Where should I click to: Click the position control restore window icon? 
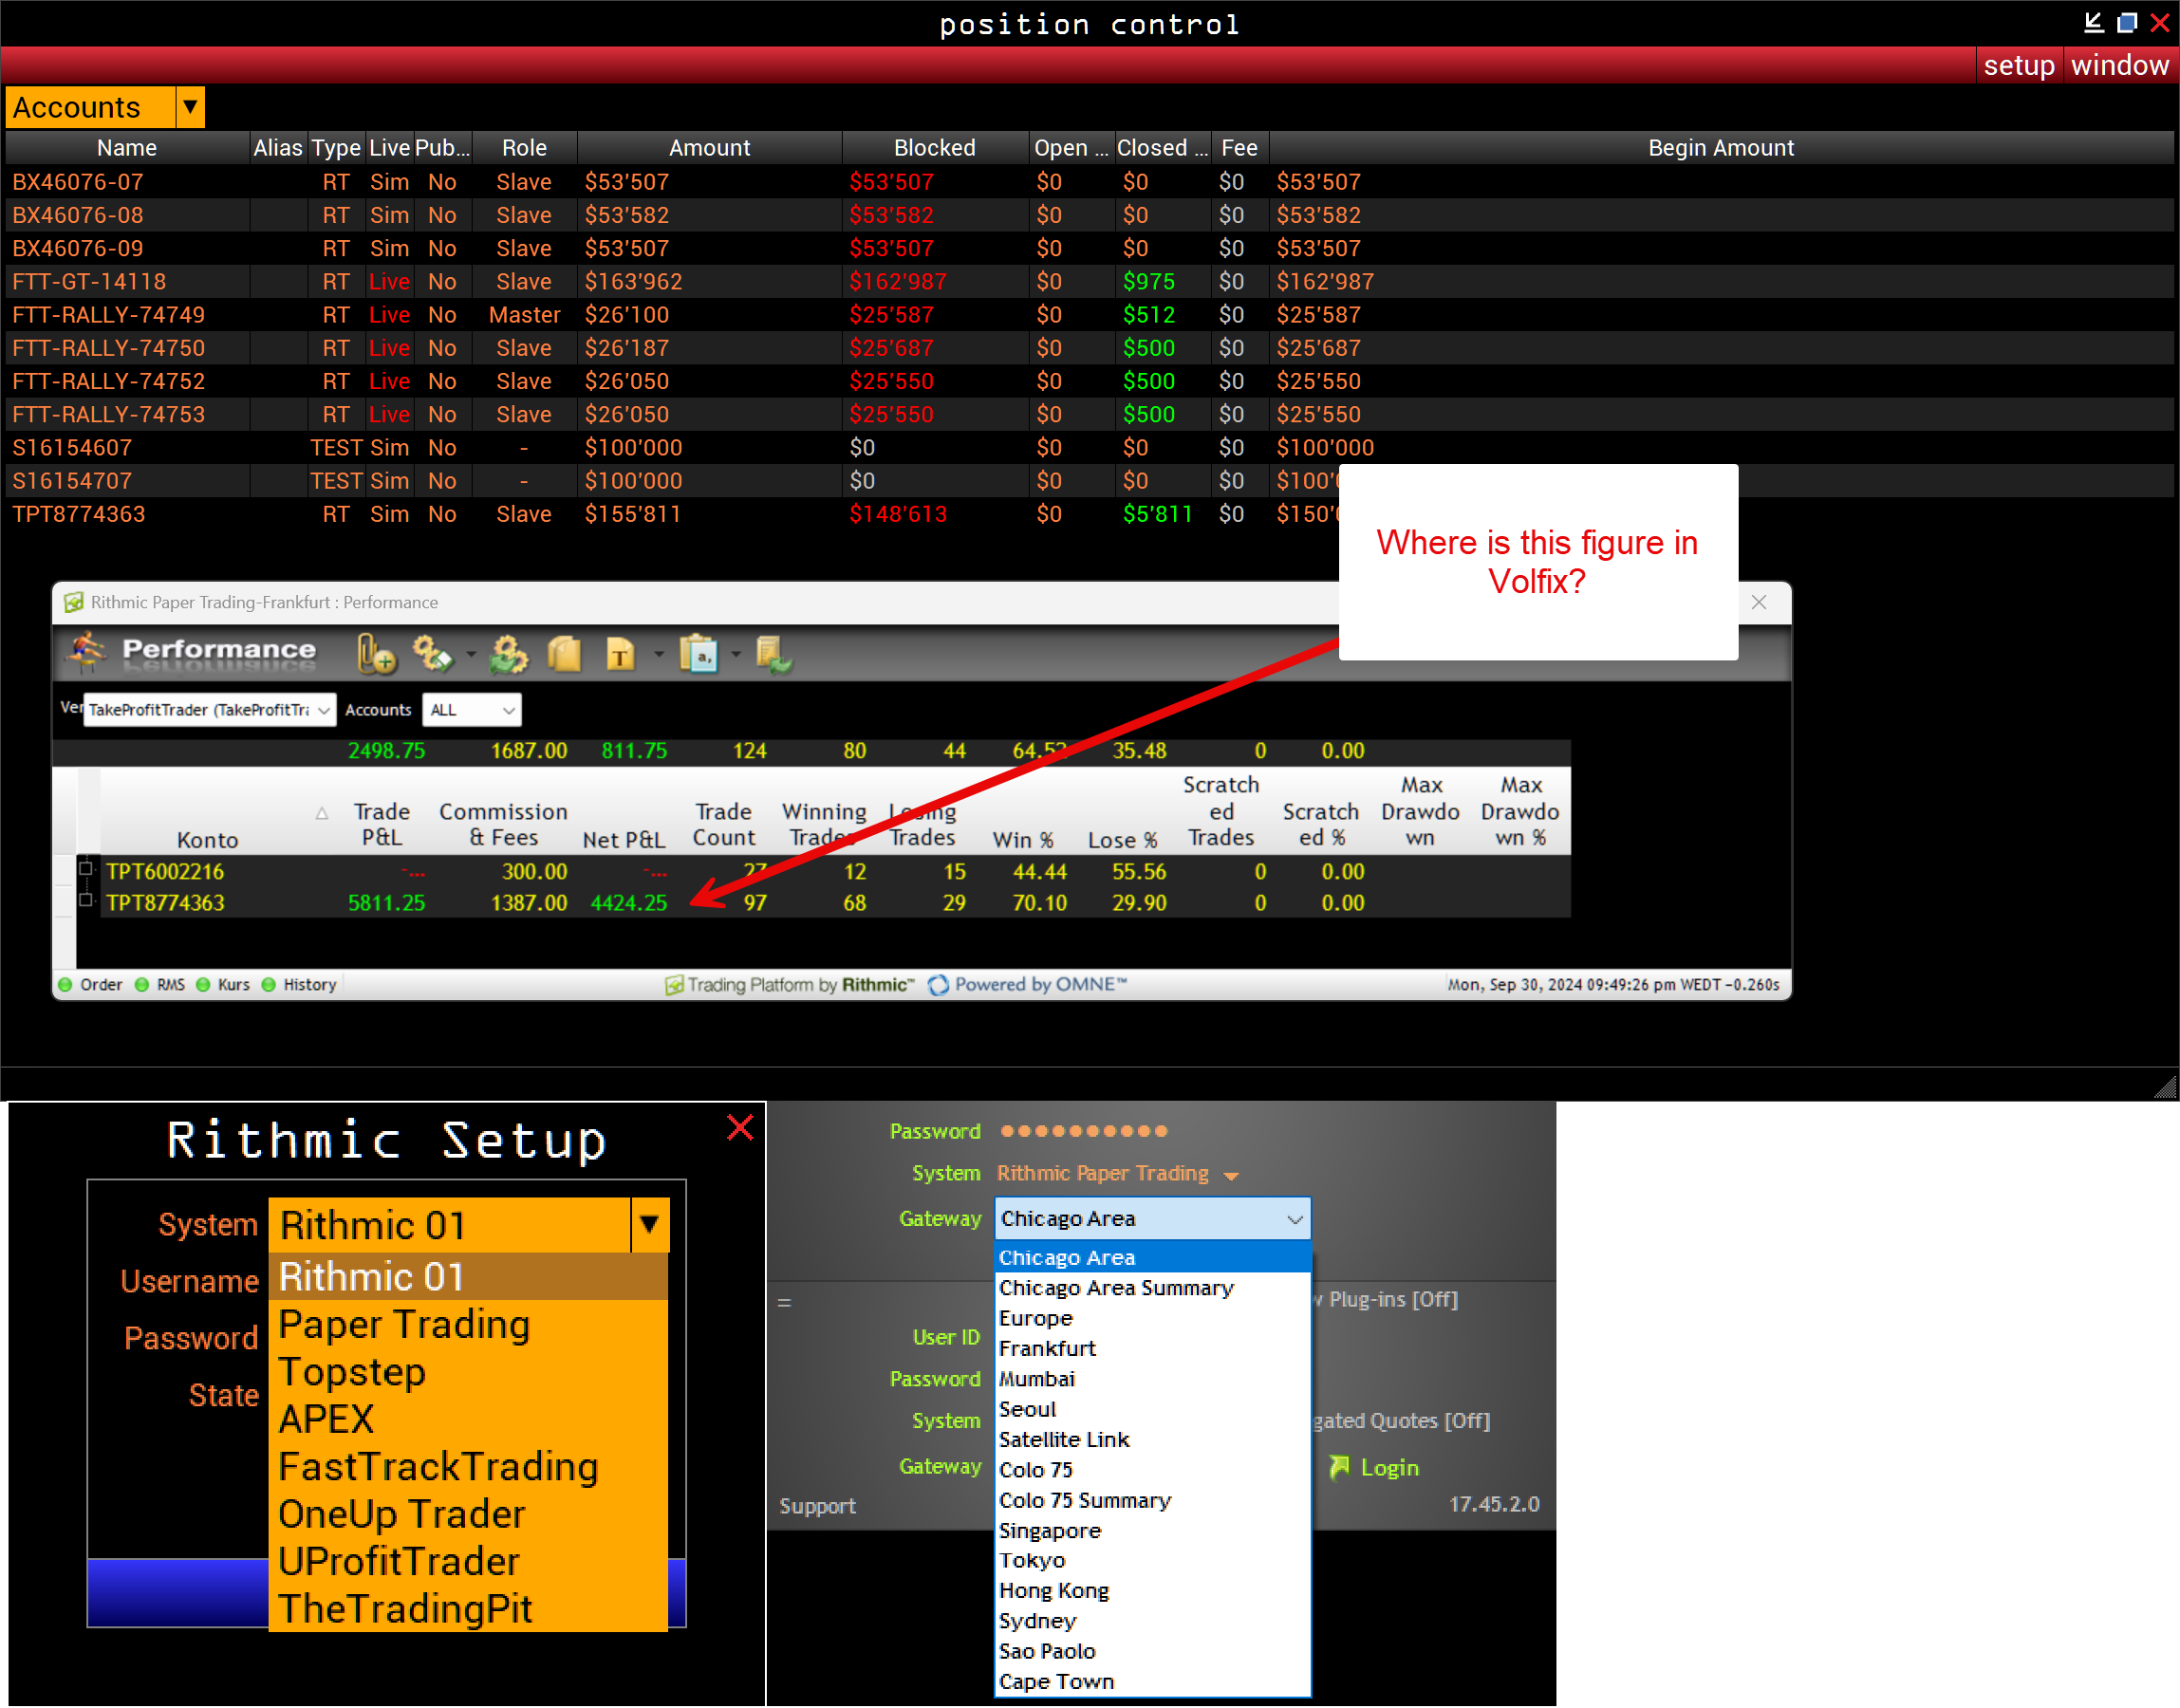[2127, 21]
